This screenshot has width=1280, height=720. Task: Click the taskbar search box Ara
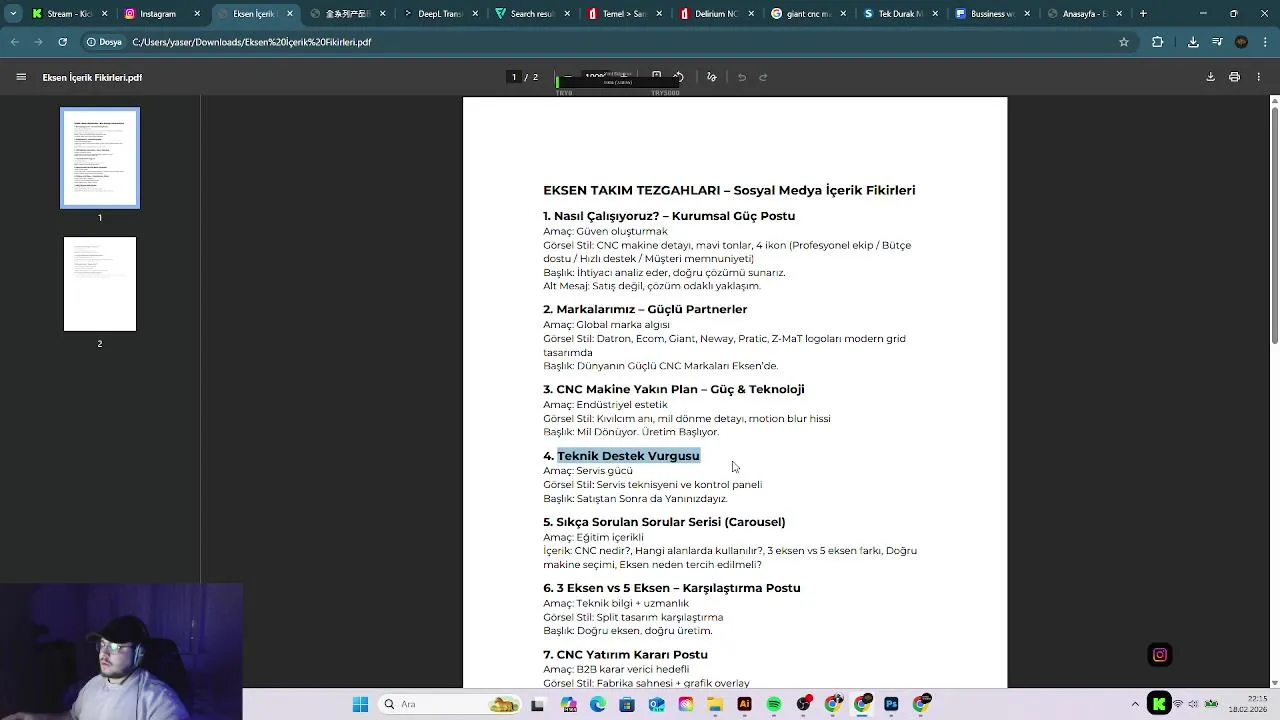(x=449, y=704)
